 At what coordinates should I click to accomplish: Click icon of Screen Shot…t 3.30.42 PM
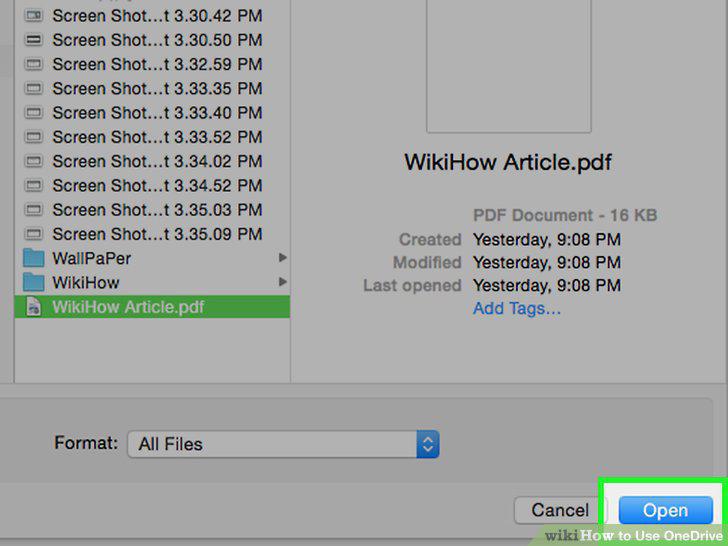pos(33,15)
